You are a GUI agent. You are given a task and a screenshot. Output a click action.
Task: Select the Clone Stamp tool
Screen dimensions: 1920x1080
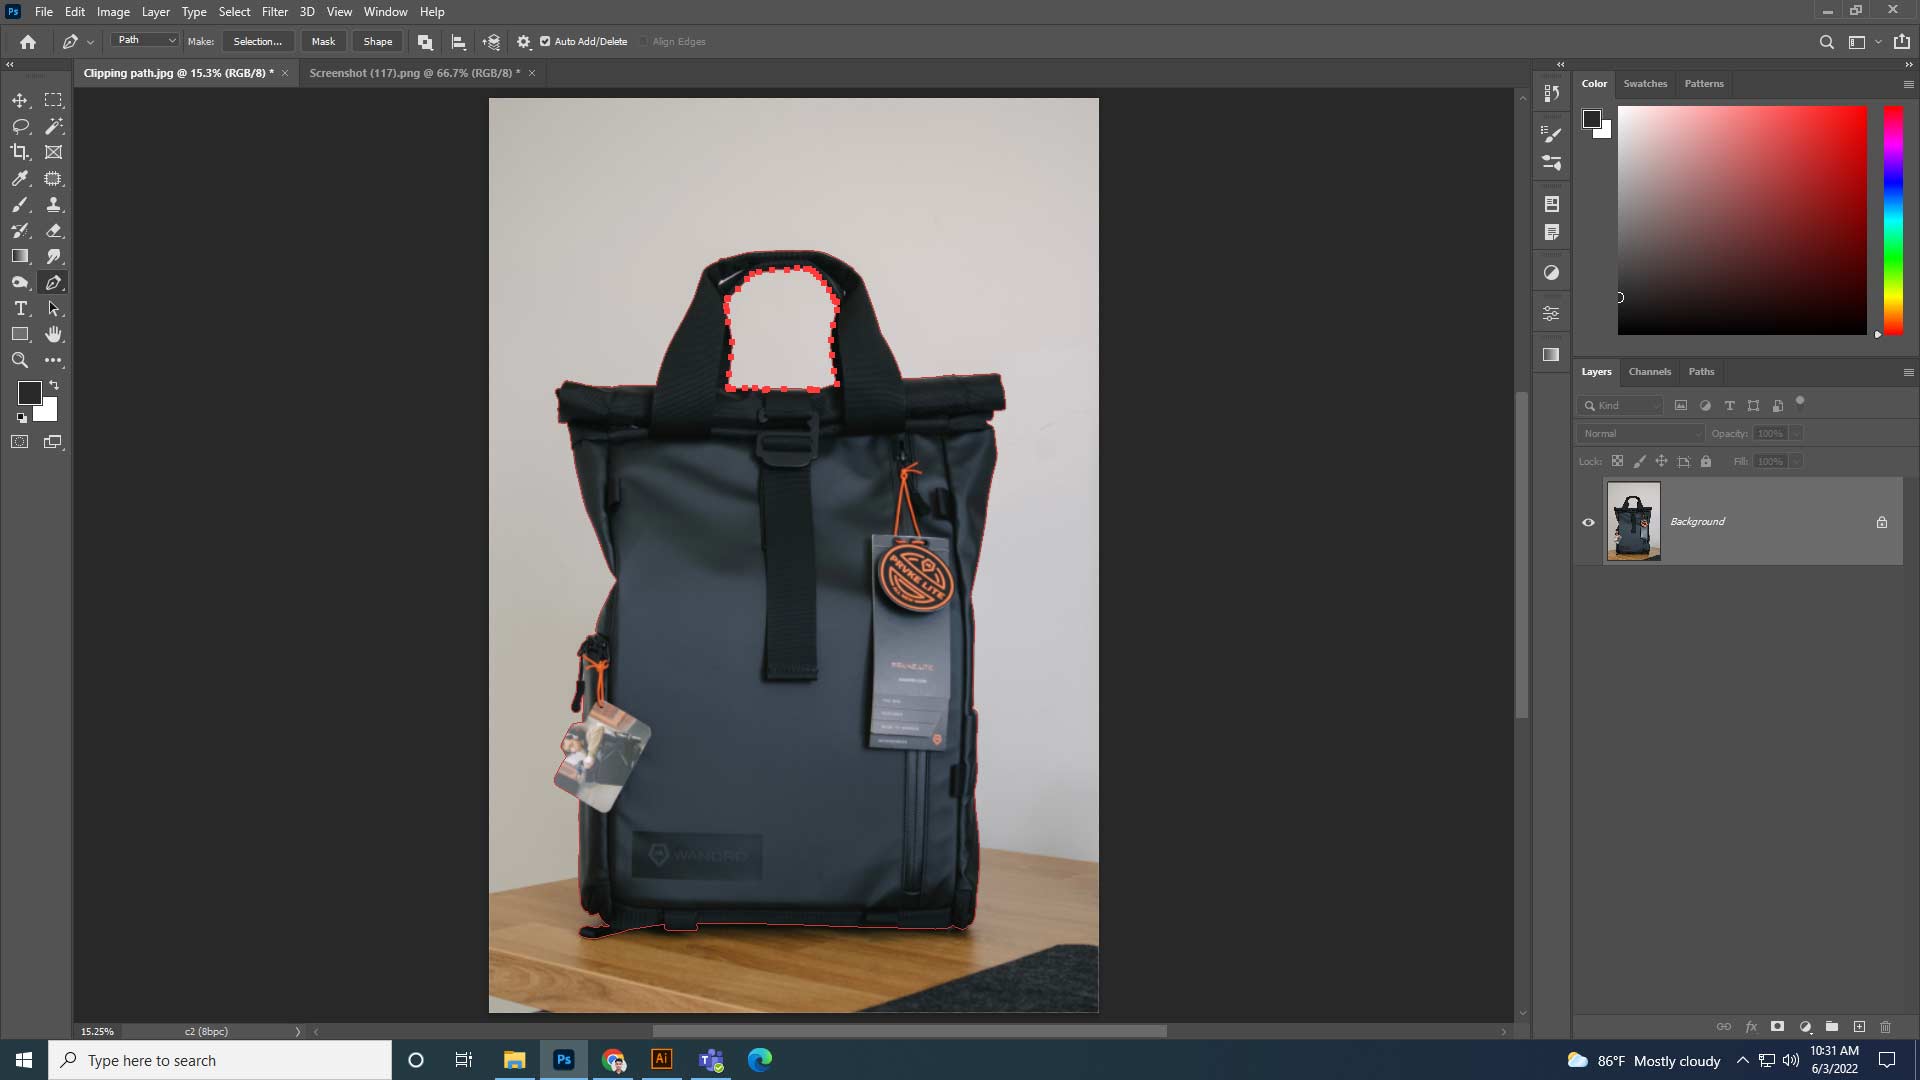point(54,204)
